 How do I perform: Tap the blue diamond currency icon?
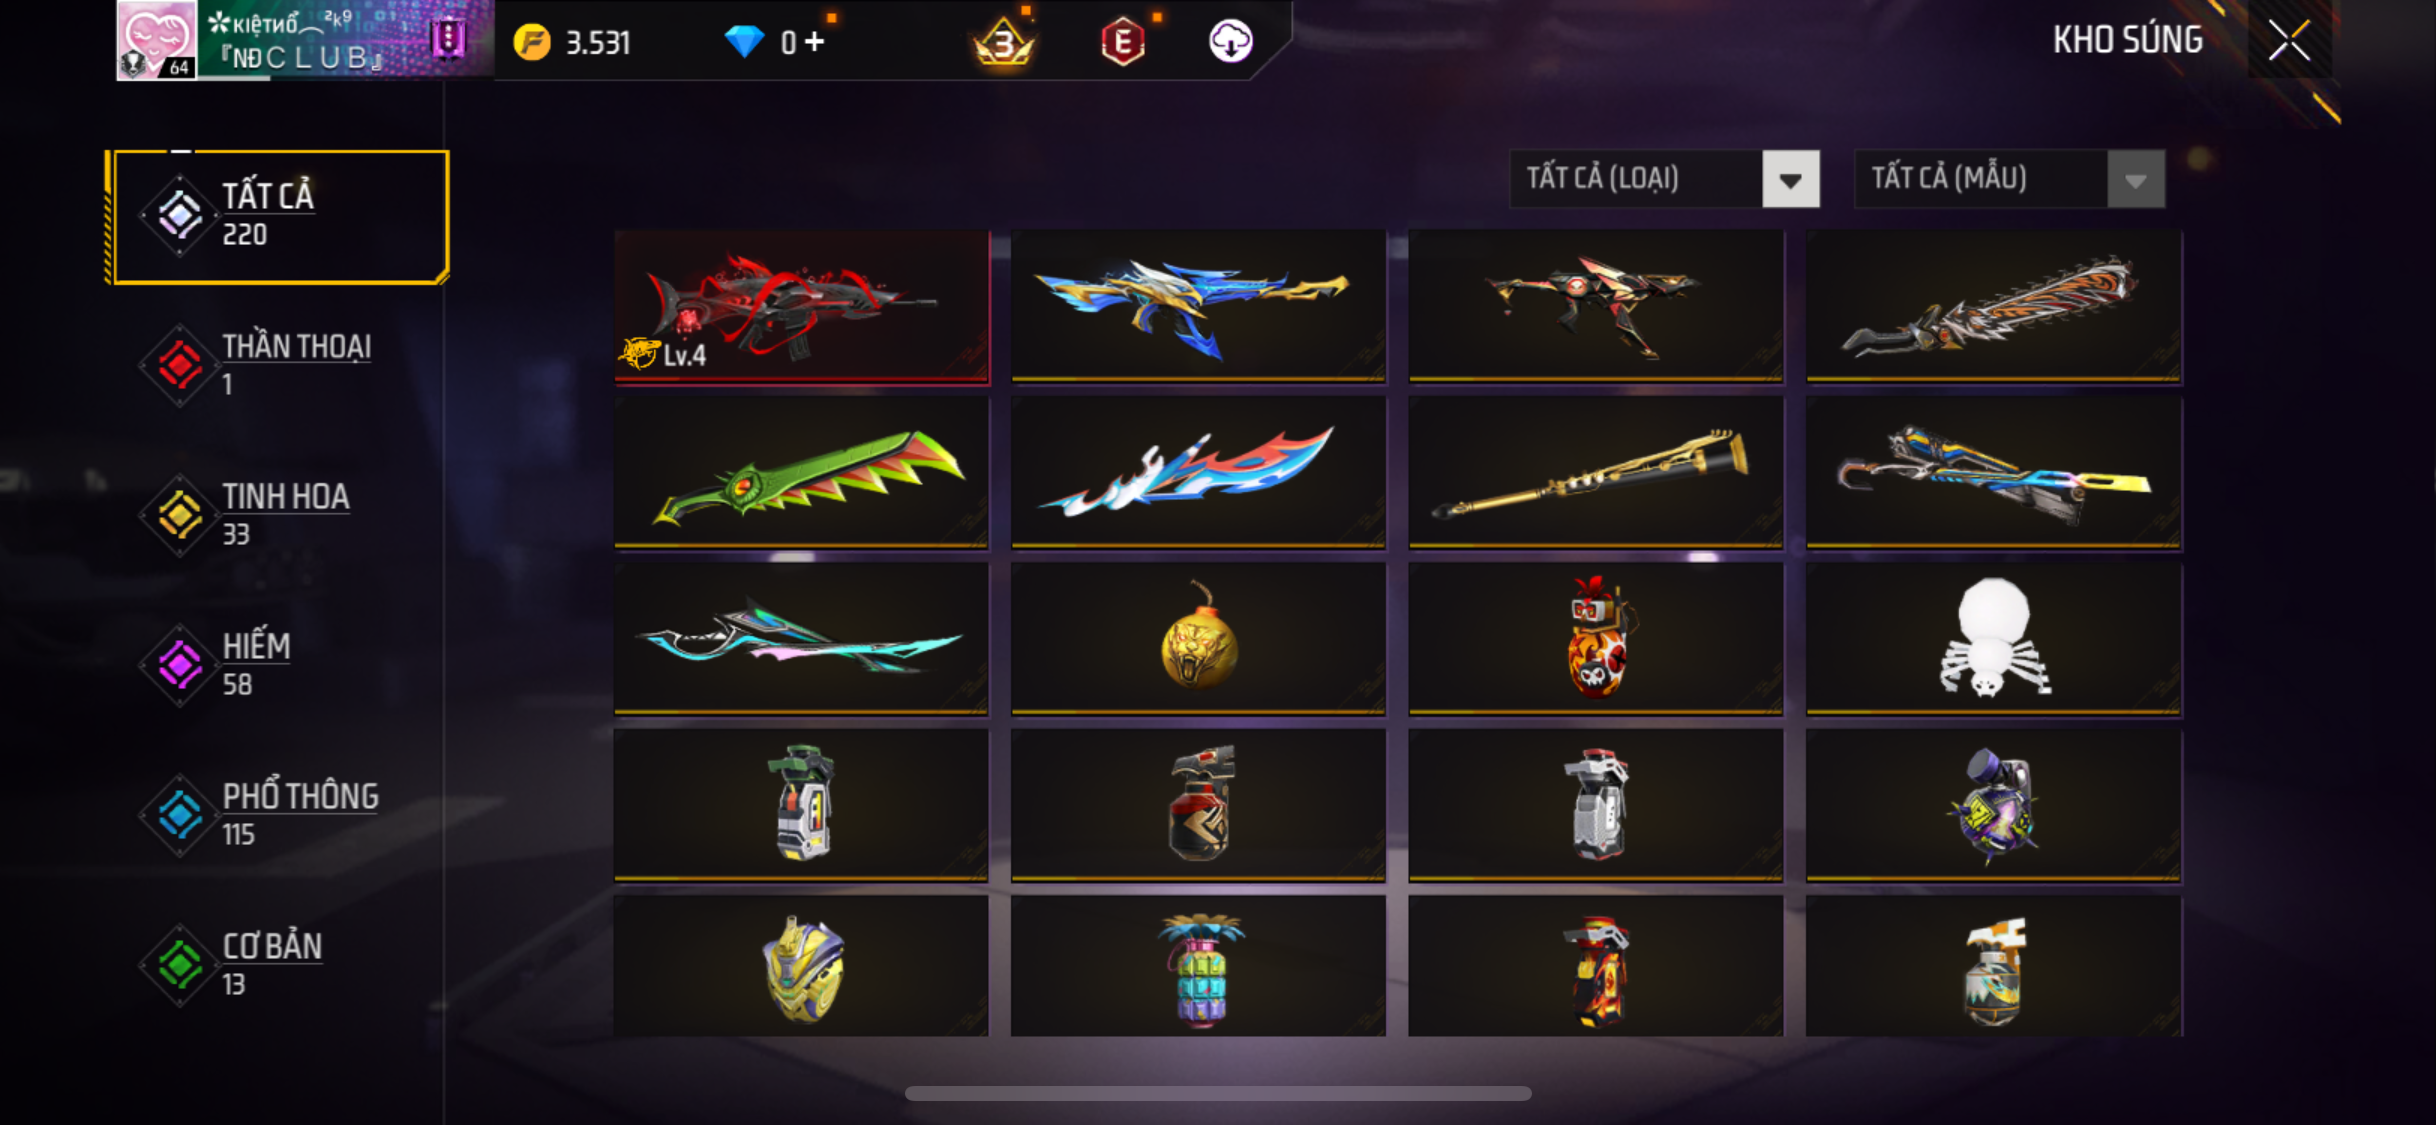coord(744,42)
